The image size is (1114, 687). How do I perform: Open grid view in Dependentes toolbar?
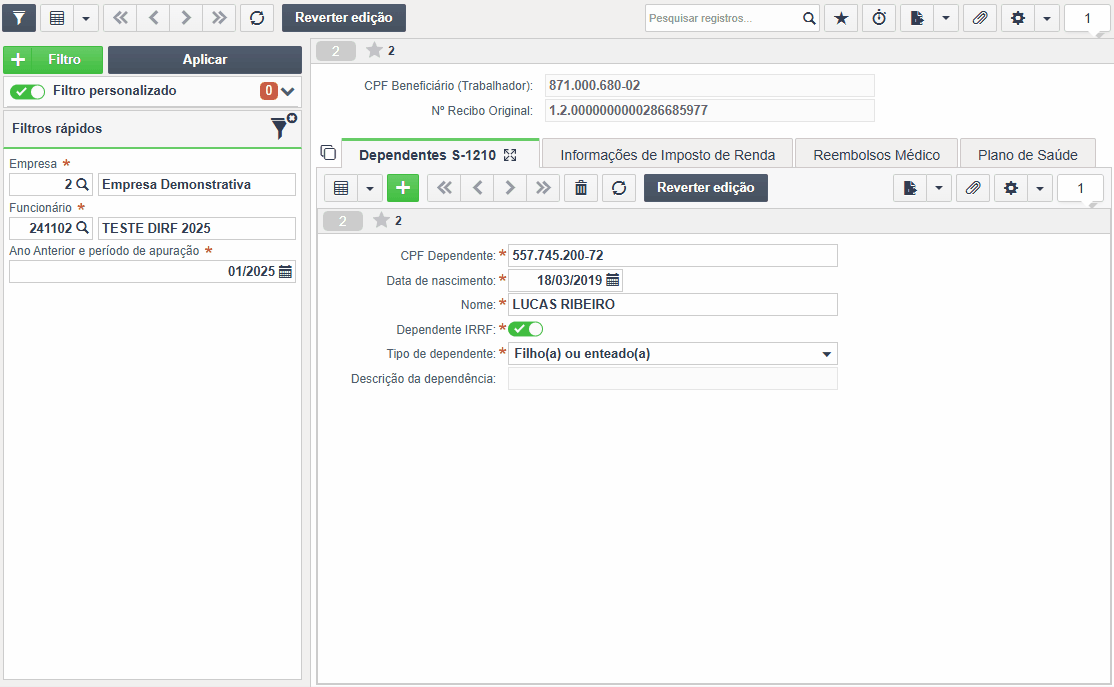(x=341, y=188)
